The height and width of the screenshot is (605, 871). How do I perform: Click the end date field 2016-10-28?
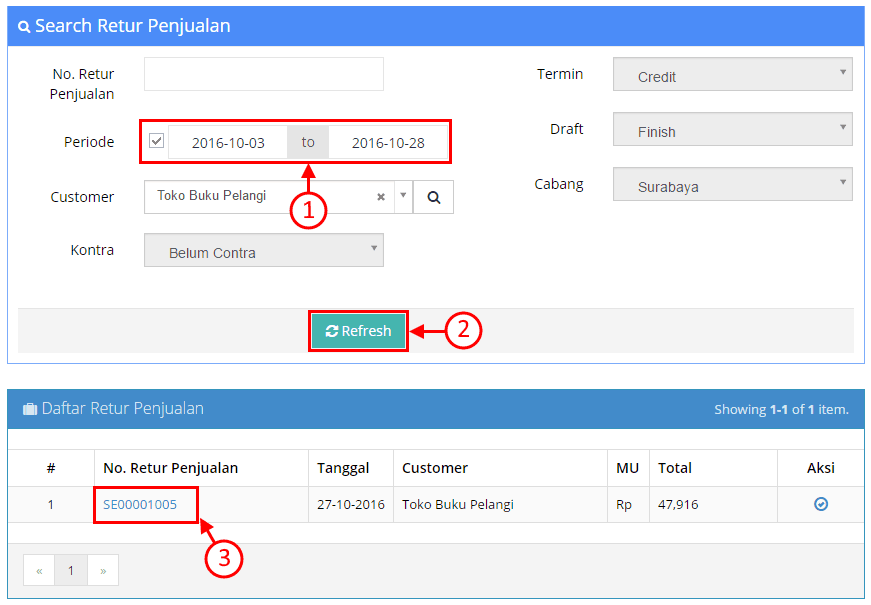pos(388,142)
